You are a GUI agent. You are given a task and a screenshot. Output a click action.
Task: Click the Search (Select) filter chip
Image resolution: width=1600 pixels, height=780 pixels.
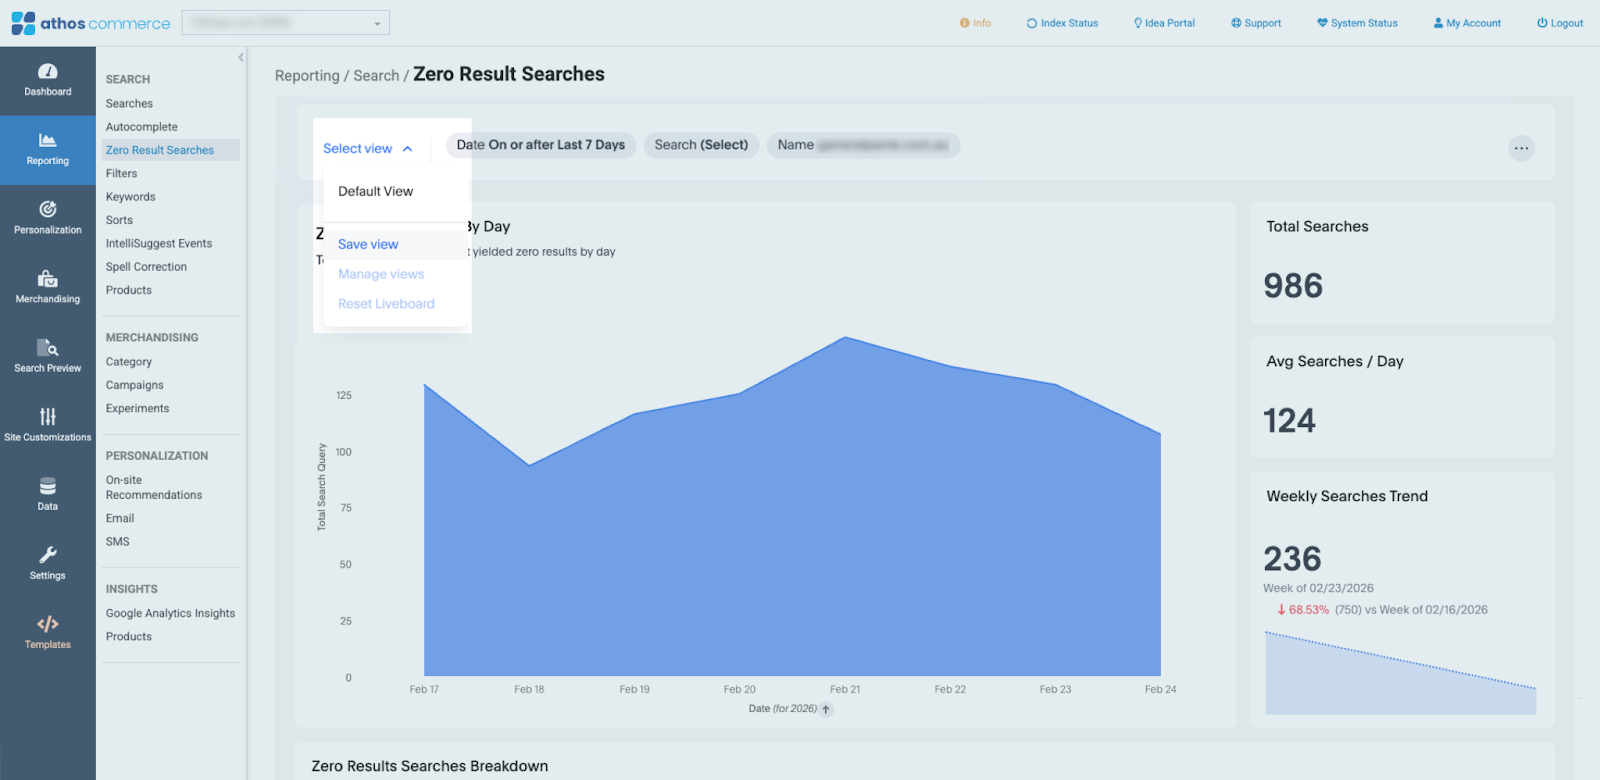click(701, 145)
